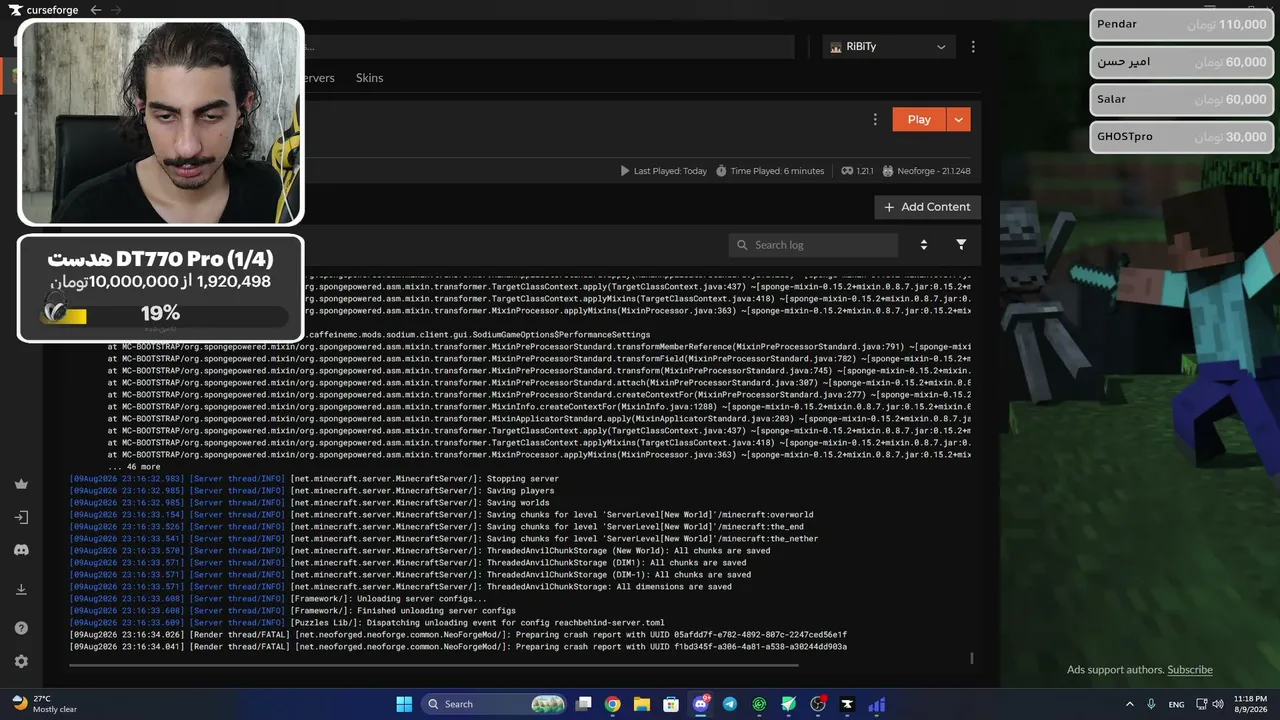Open three-dot menu beside RiBiTy account
This screenshot has width=1280, height=720.
[973, 47]
